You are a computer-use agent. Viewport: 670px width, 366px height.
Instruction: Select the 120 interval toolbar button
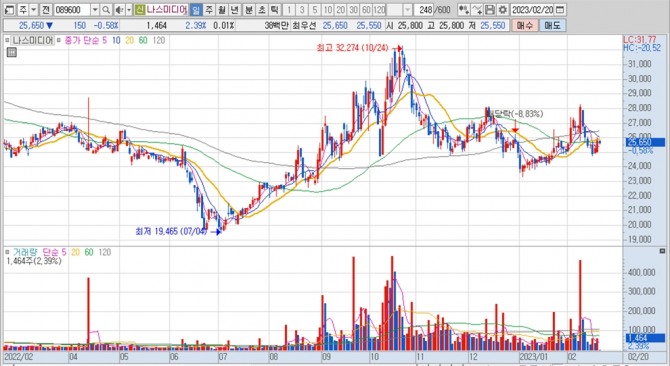coord(379,9)
